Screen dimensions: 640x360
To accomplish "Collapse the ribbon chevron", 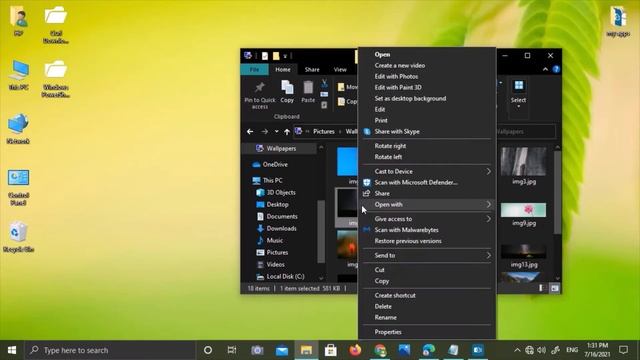I will [545, 69].
